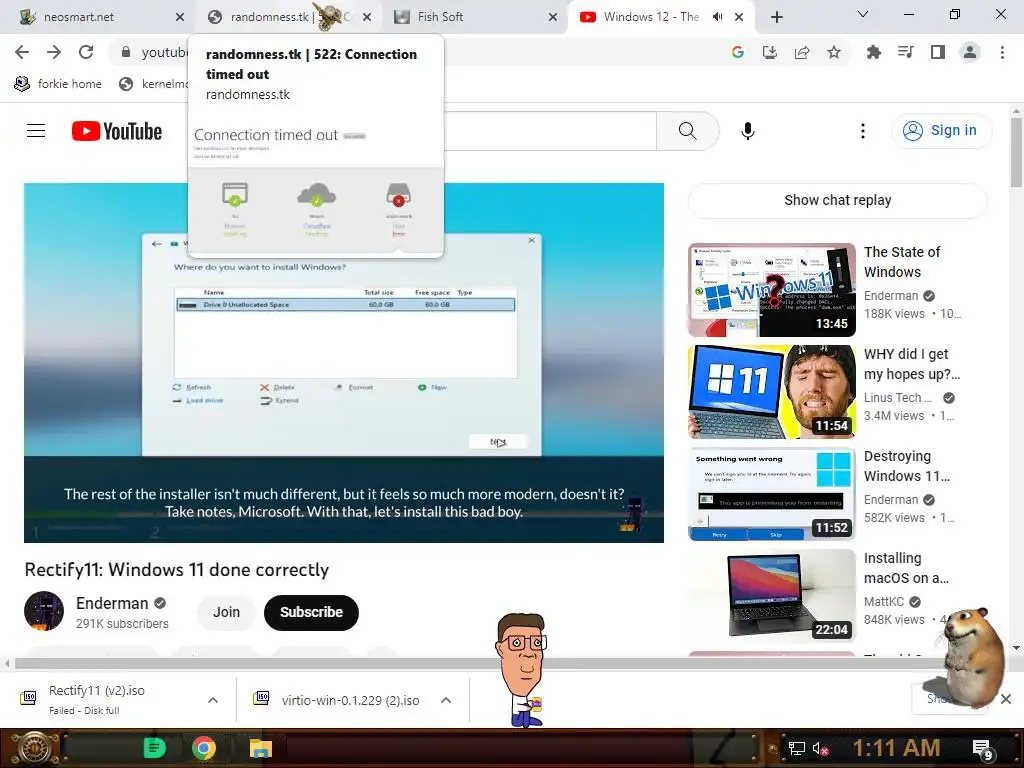The image size is (1024, 768).
Task: Close the Fish Soft tab
Action: tap(552, 17)
